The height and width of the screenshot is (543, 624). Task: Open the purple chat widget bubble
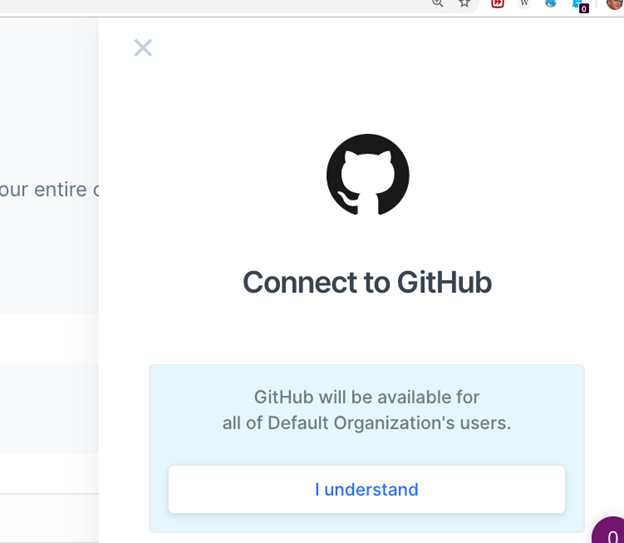click(x=610, y=531)
